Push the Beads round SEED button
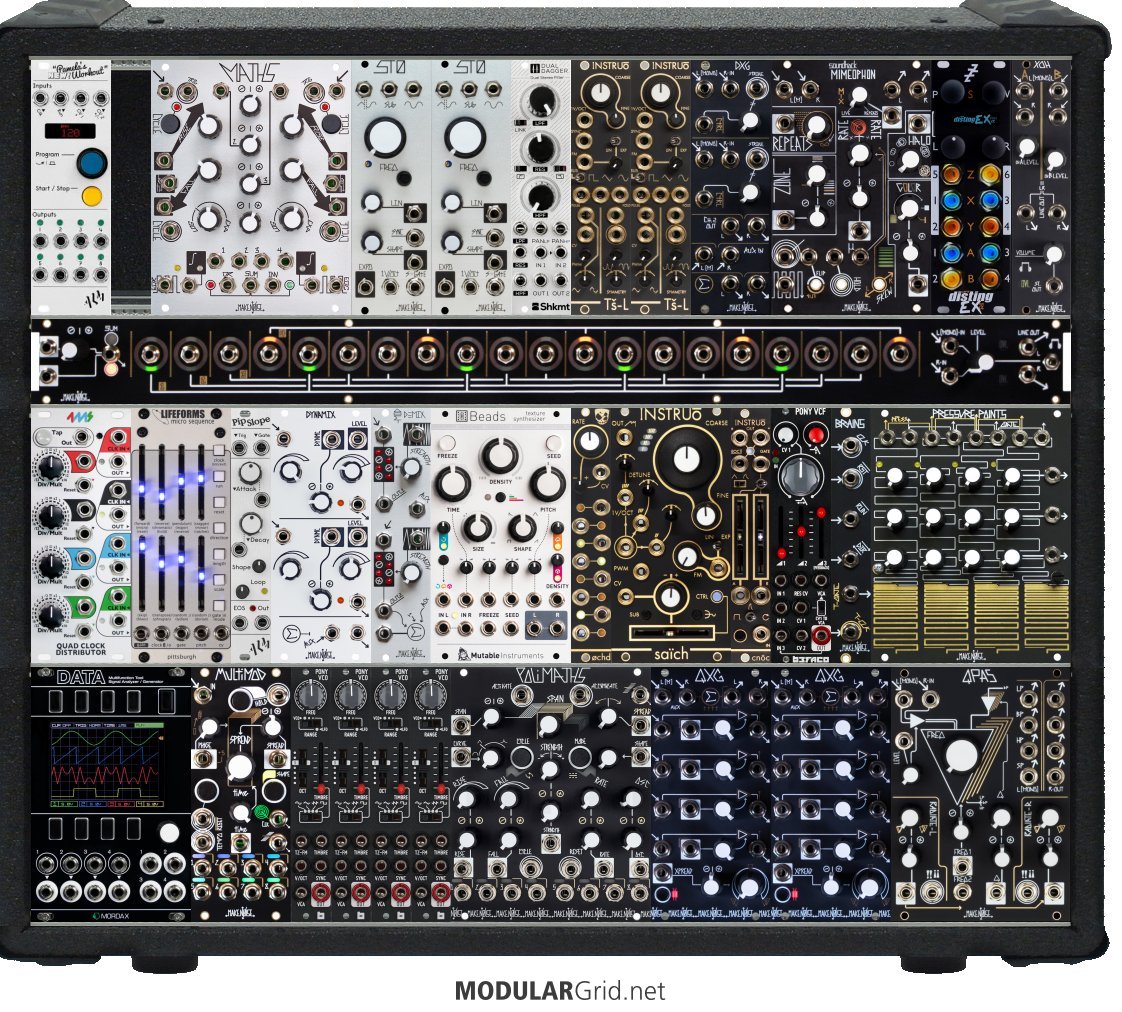The image size is (1122, 1012). pos(553,443)
